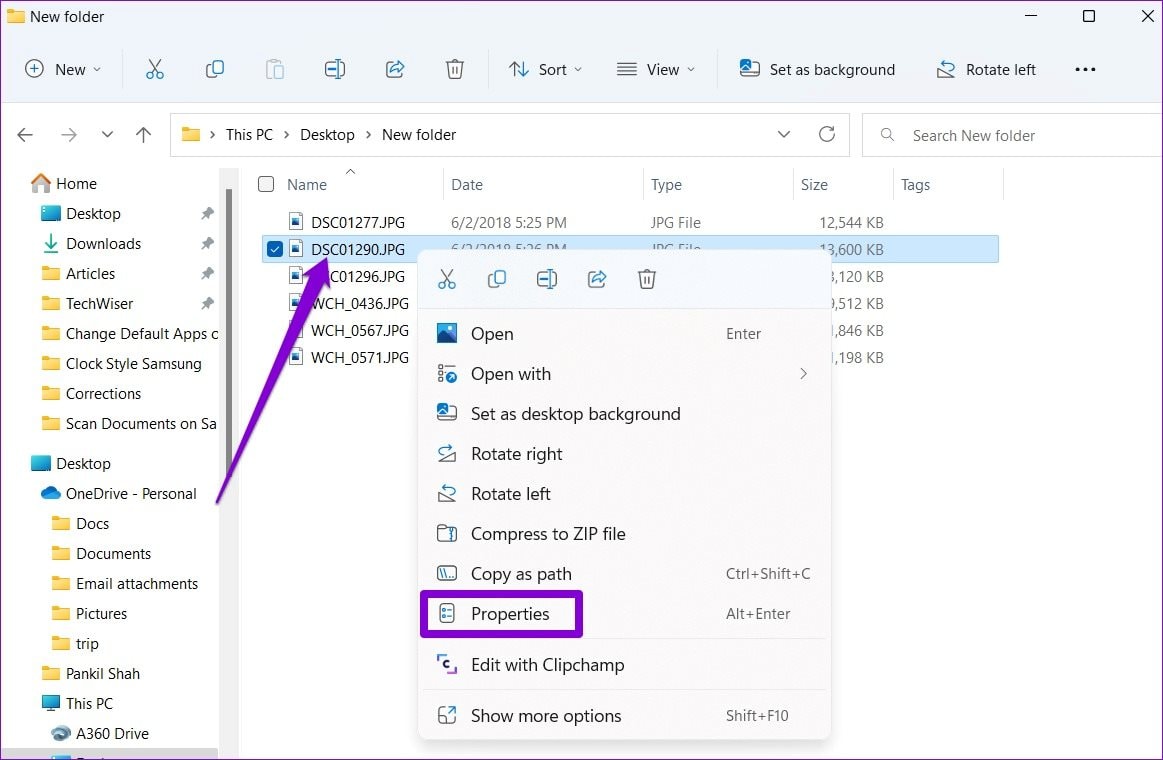Image resolution: width=1163 pixels, height=760 pixels.
Task: Open the Sort dropdown
Action: pyautogui.click(x=545, y=70)
